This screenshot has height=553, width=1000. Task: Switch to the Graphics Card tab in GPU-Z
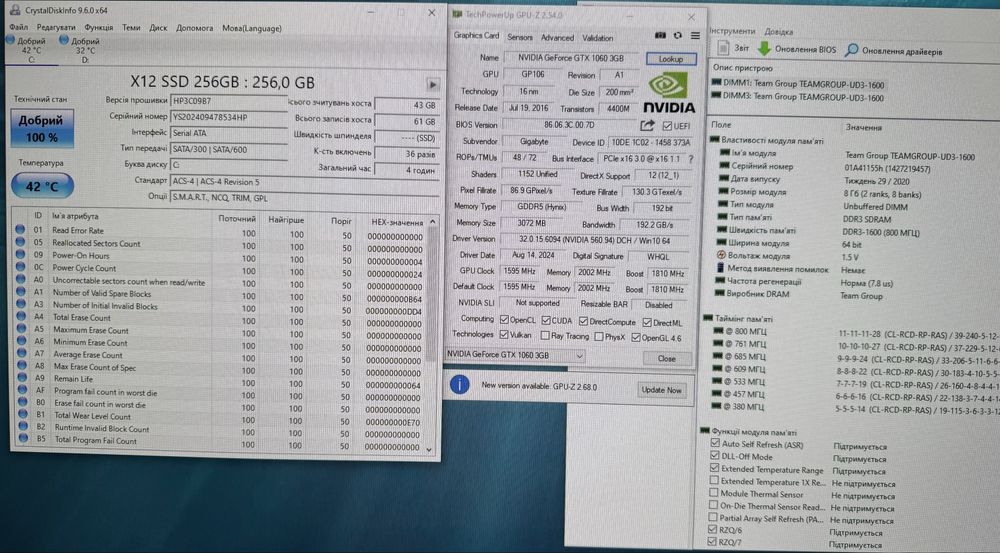pyautogui.click(x=476, y=36)
